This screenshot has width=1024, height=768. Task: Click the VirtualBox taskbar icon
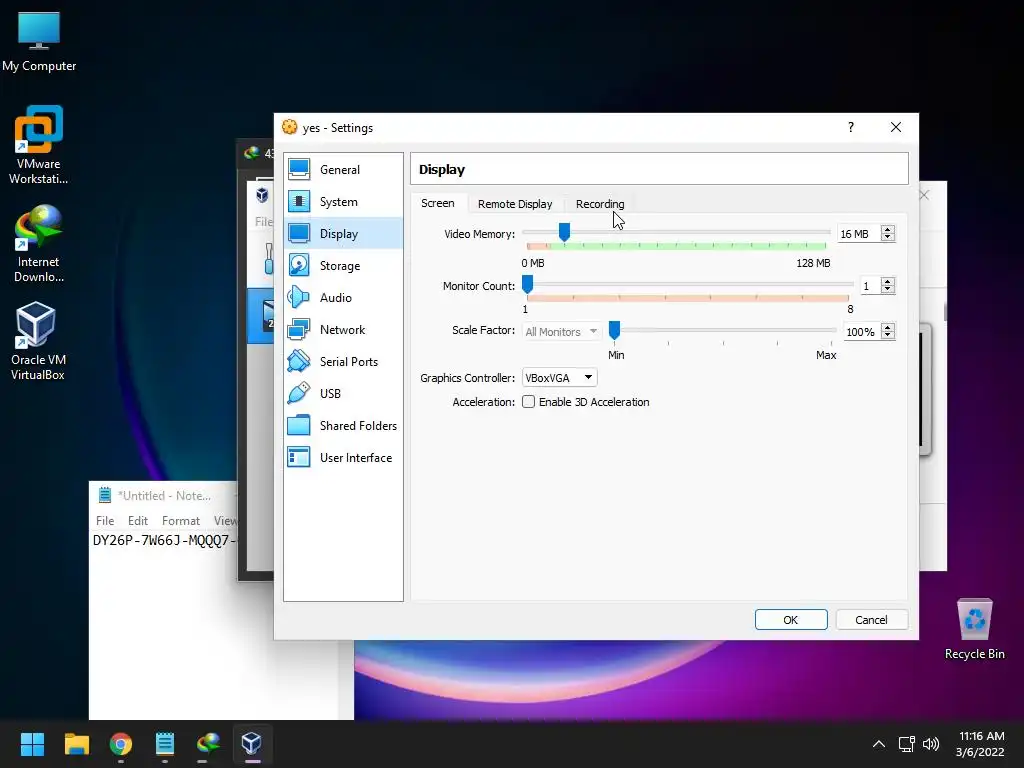[x=252, y=743]
